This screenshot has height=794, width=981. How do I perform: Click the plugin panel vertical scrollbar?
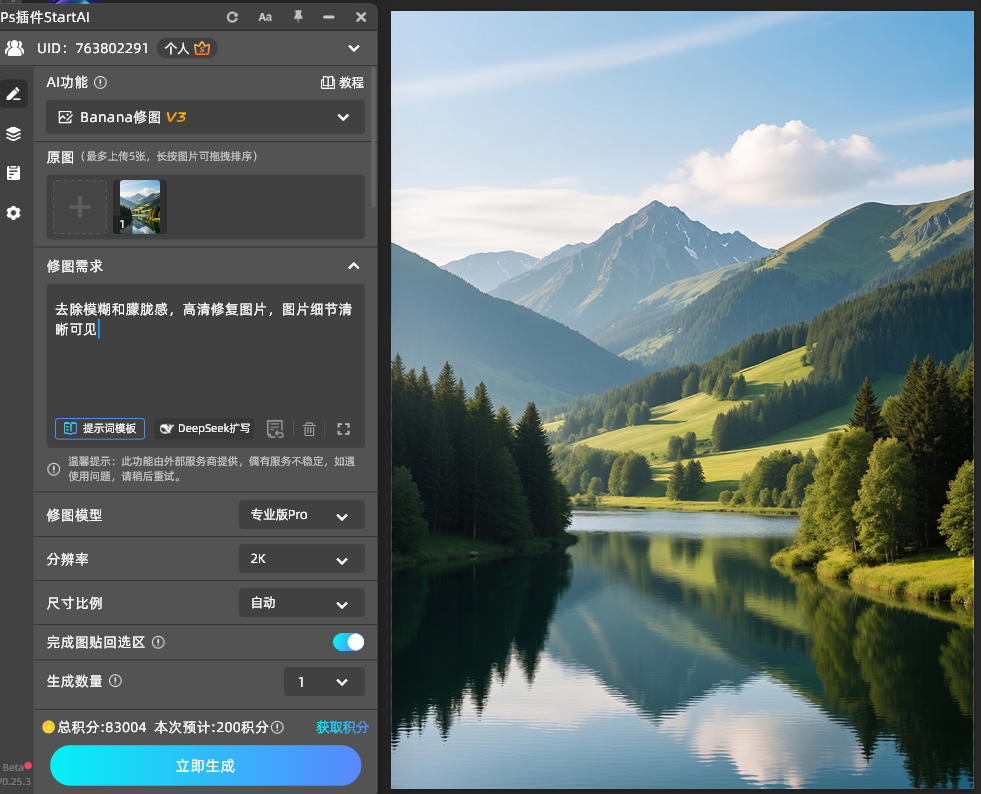pyautogui.click(x=374, y=138)
